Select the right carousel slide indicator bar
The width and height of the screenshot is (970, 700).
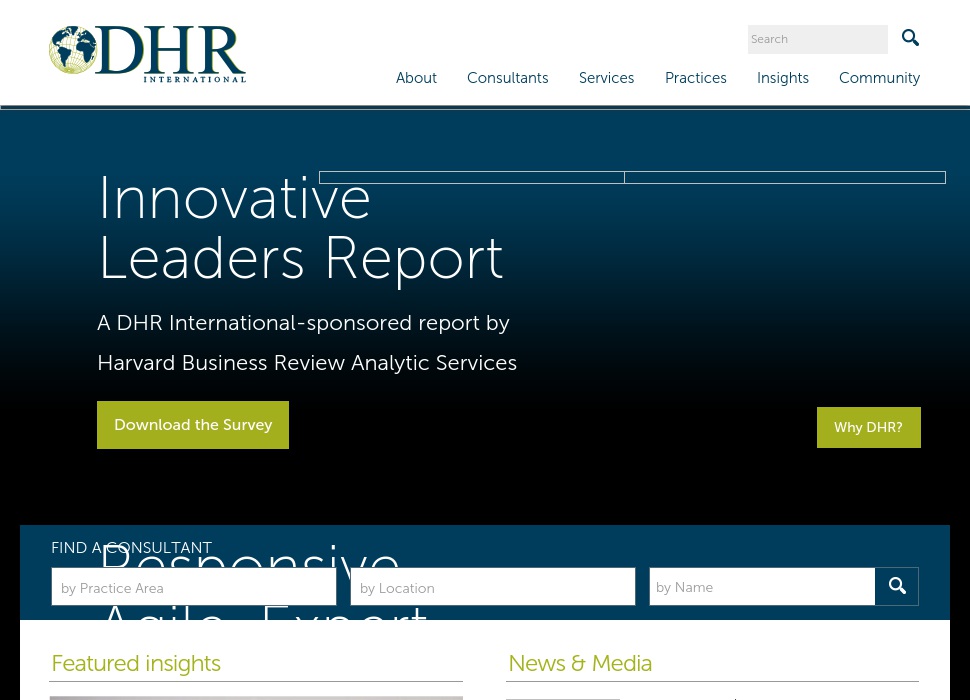[x=784, y=178]
